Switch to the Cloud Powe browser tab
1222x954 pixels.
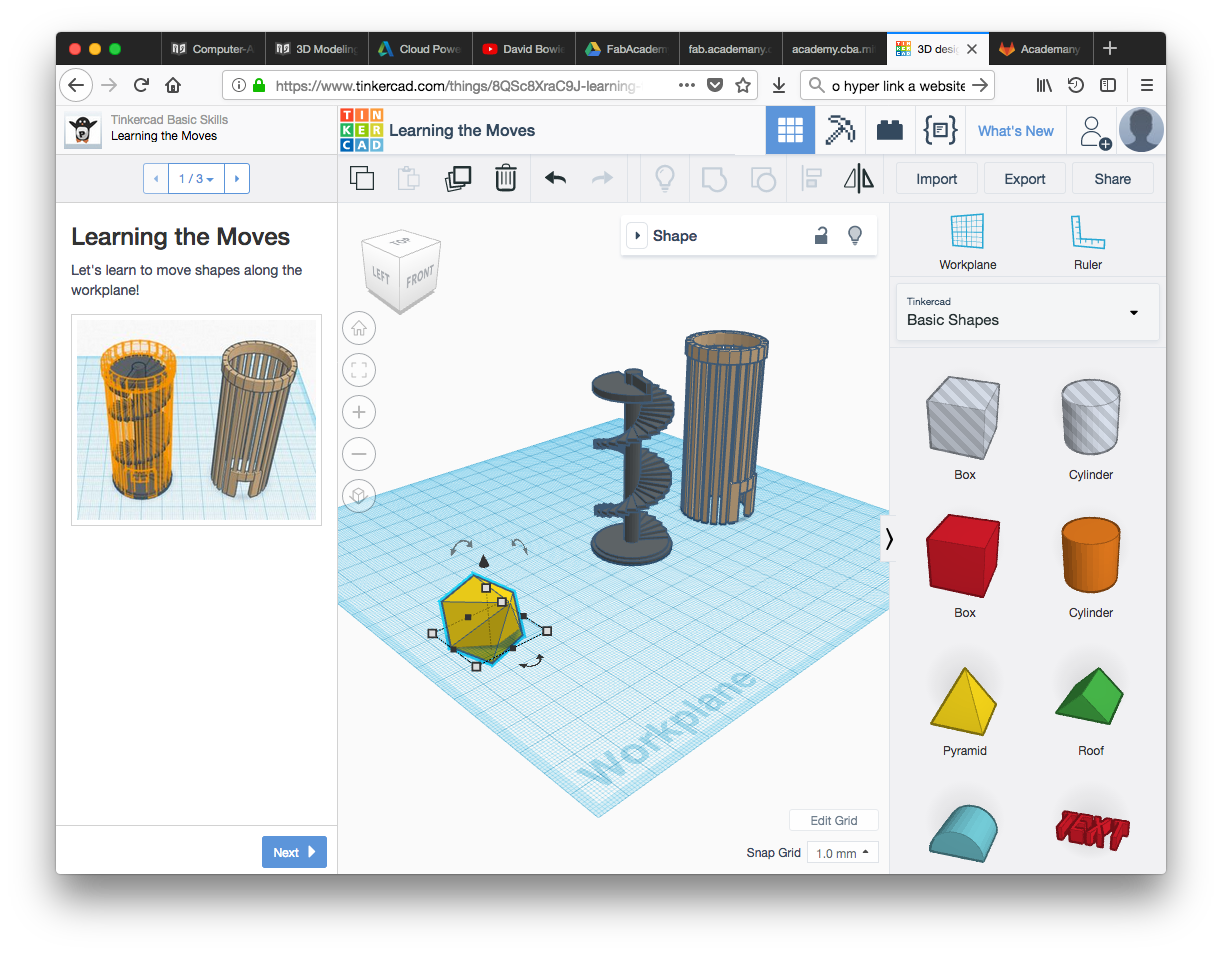420,48
